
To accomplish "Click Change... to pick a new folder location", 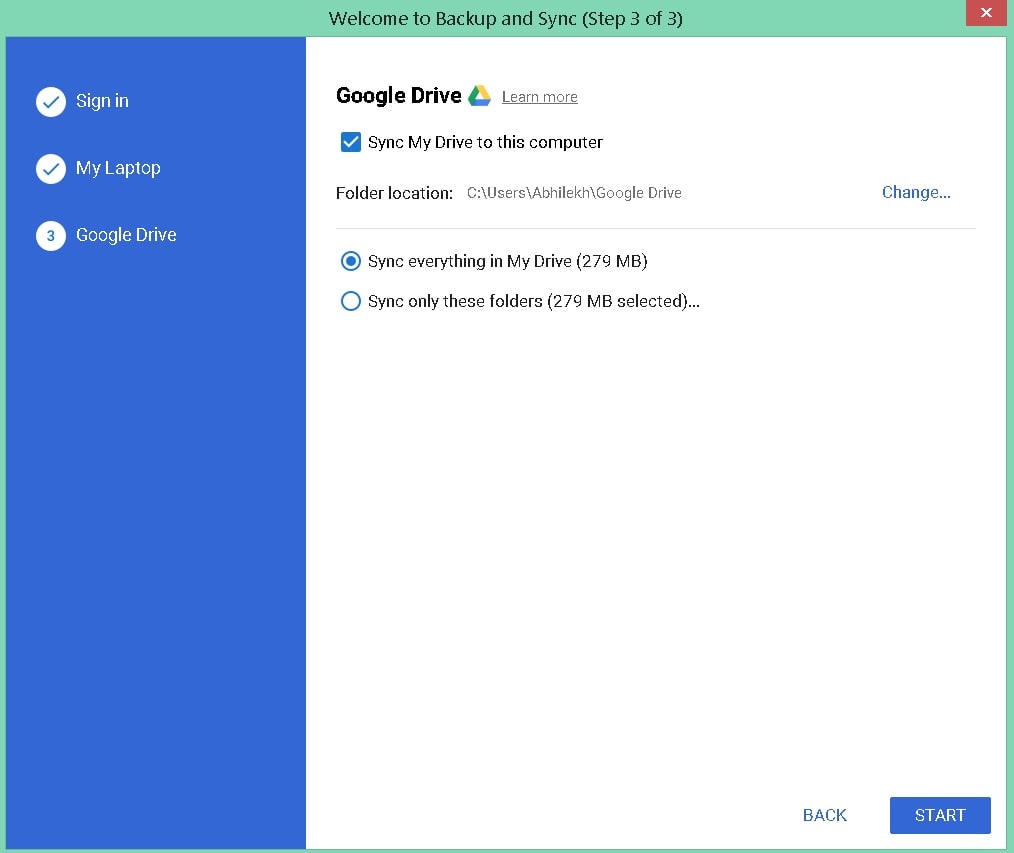I will pos(915,193).
